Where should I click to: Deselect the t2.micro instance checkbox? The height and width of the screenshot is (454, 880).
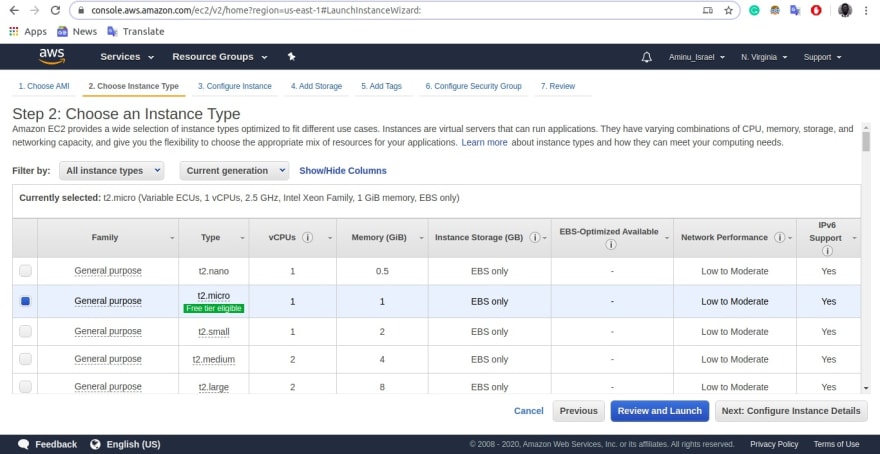point(25,301)
